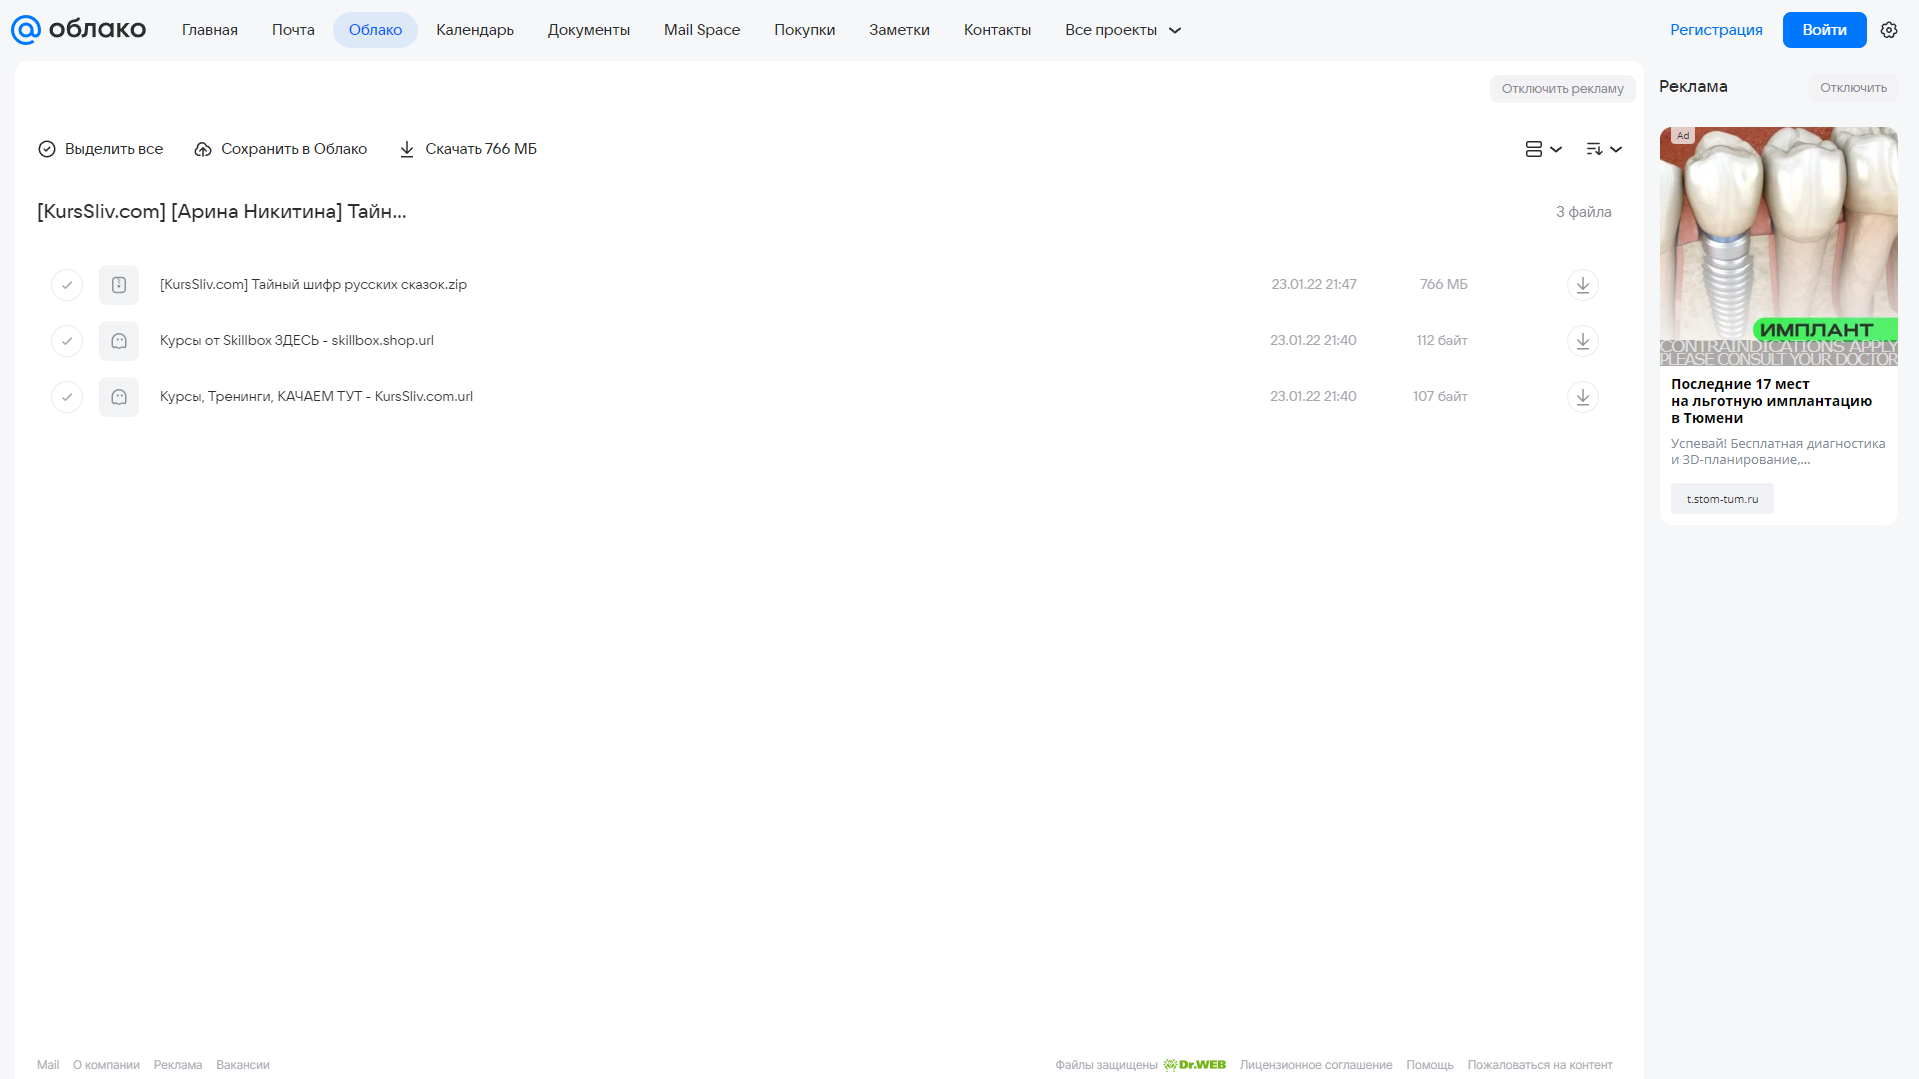Tick checkbox for KursSliv.com.url file
The image size is (1919, 1079).
point(67,397)
